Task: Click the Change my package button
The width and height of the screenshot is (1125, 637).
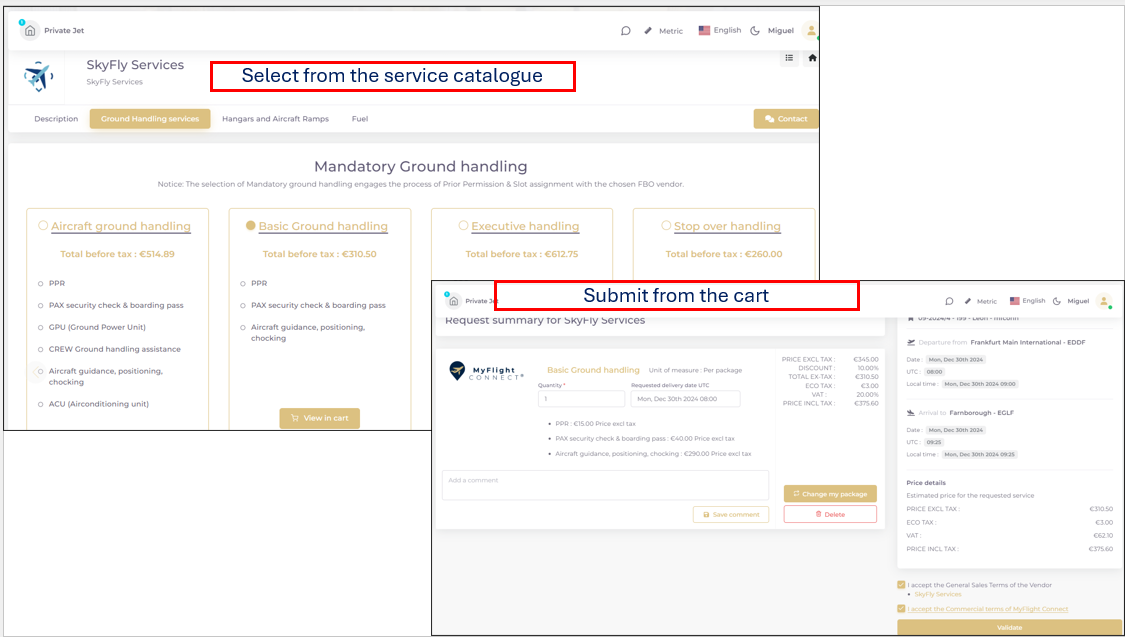Action: (x=830, y=494)
